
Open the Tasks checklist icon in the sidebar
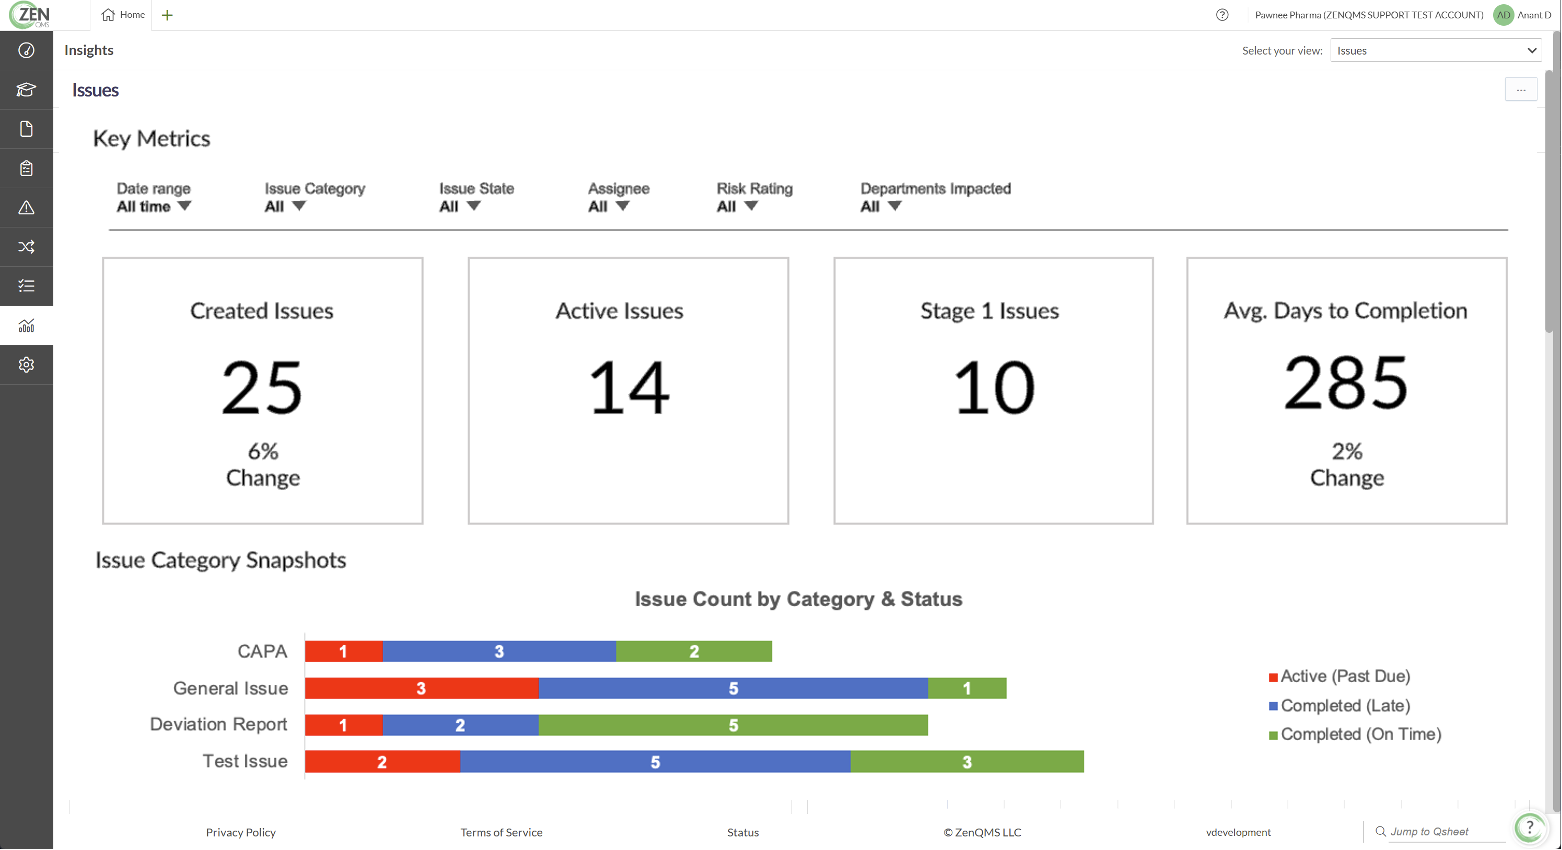click(26, 286)
